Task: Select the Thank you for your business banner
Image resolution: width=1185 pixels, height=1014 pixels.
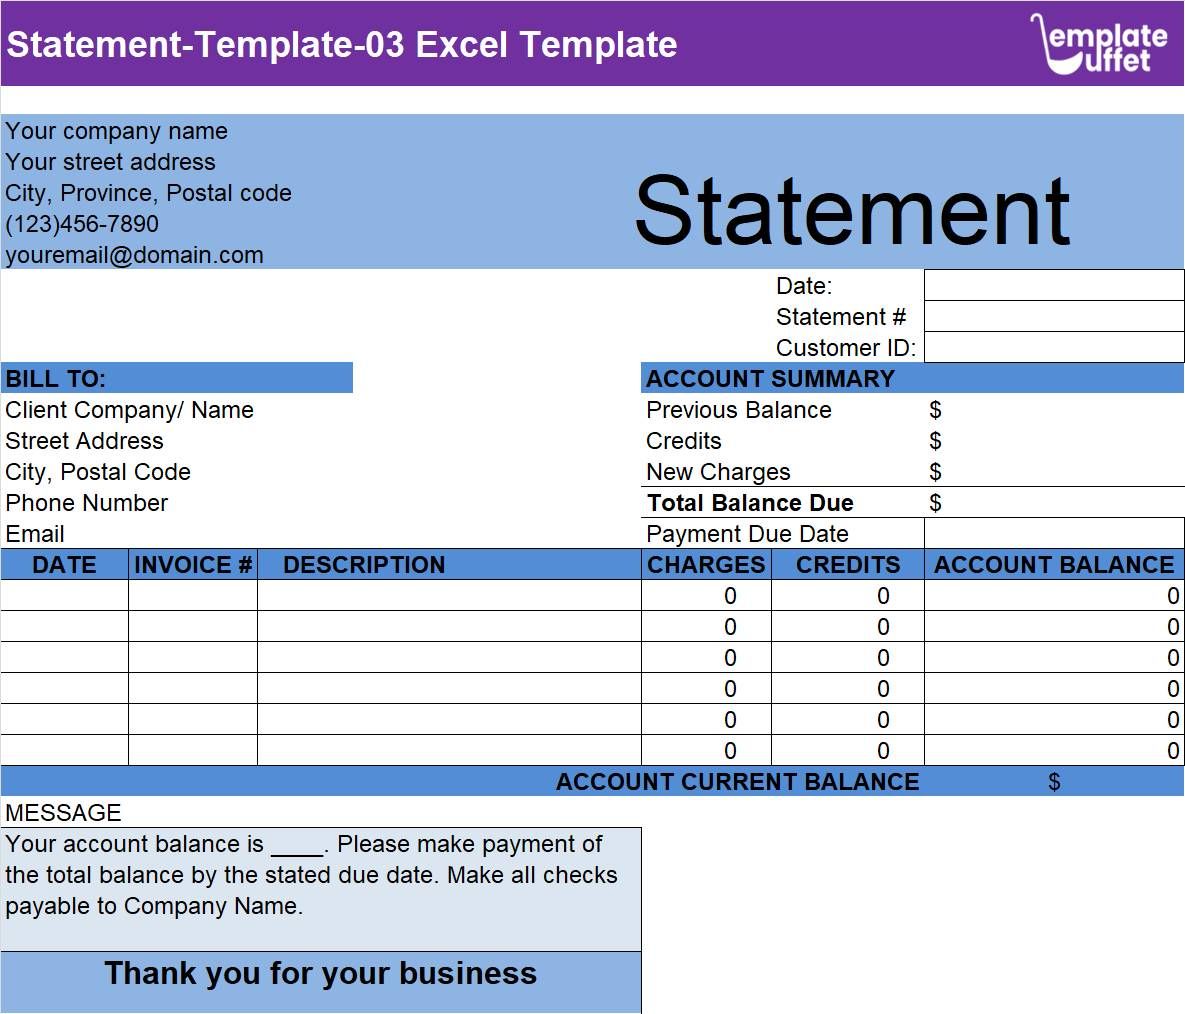Action: click(x=320, y=972)
